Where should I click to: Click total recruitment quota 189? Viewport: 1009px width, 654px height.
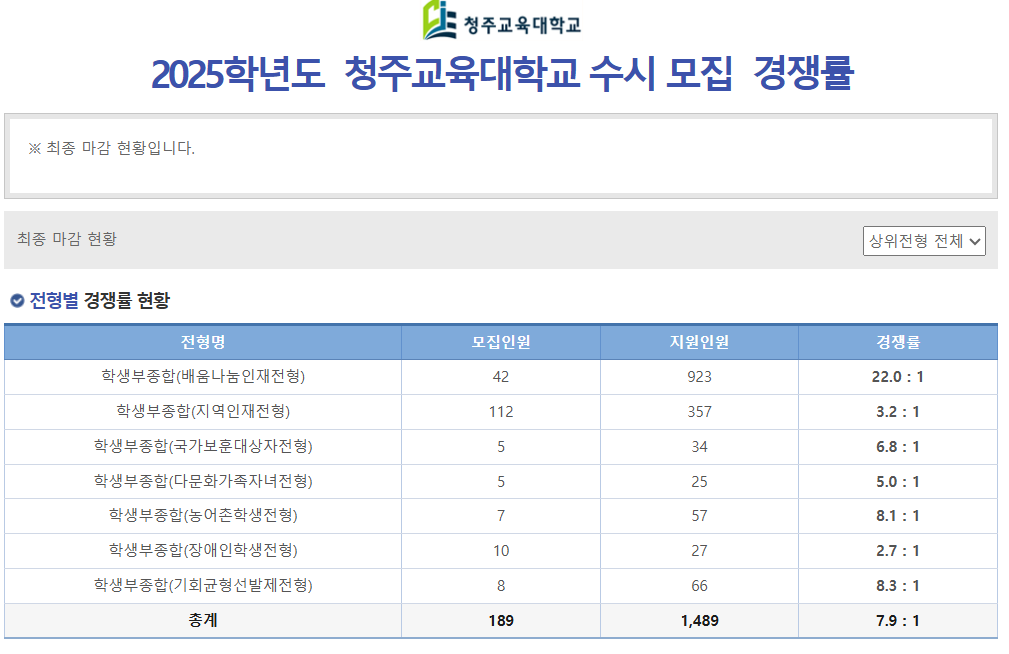pos(501,621)
